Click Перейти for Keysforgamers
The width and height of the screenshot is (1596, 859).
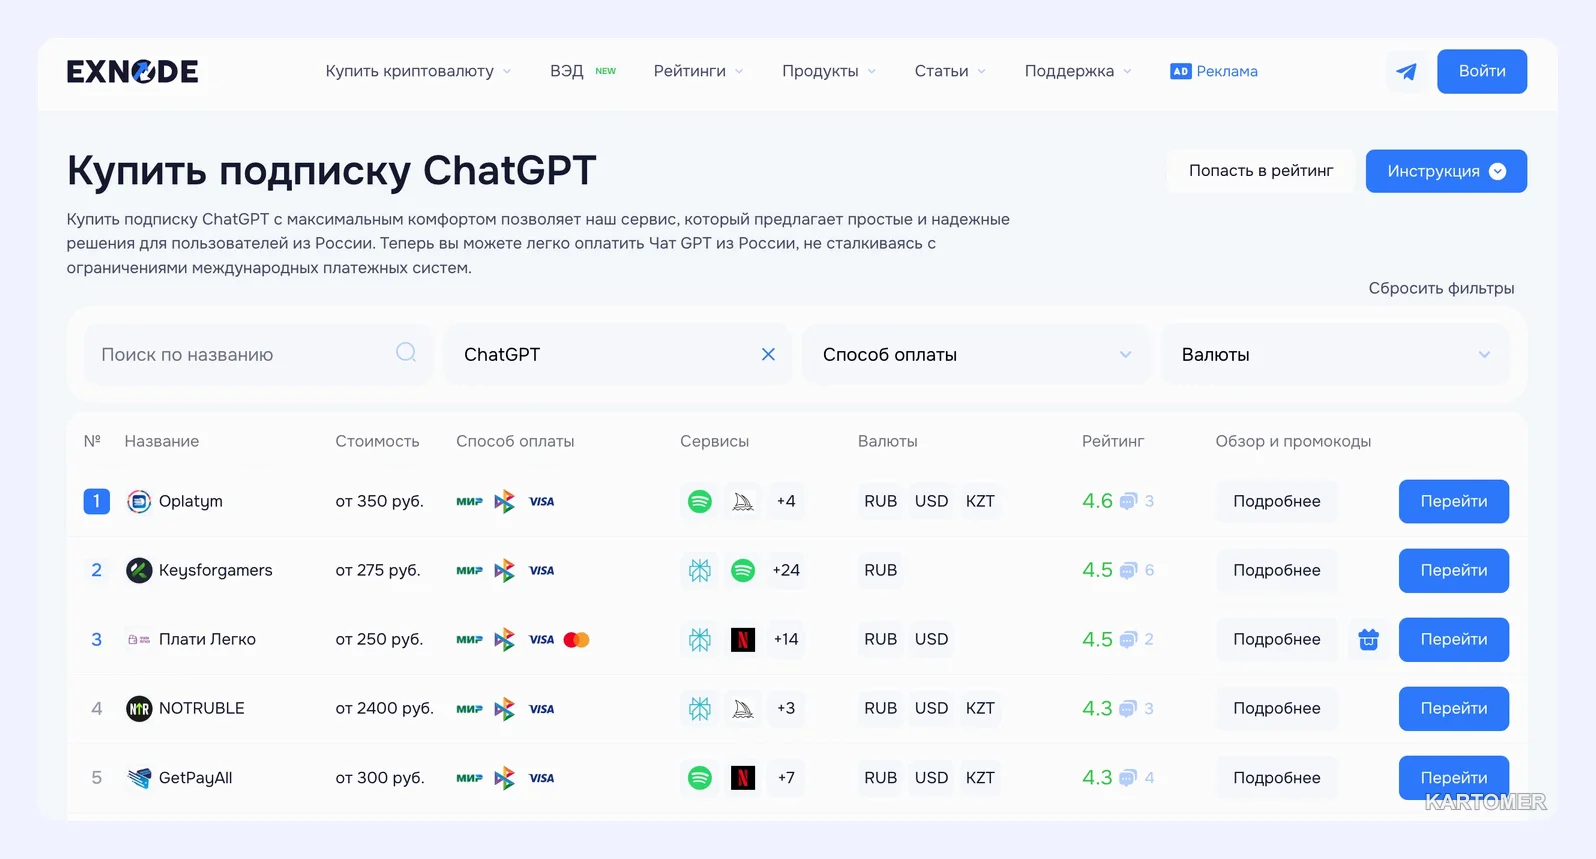[1454, 570]
